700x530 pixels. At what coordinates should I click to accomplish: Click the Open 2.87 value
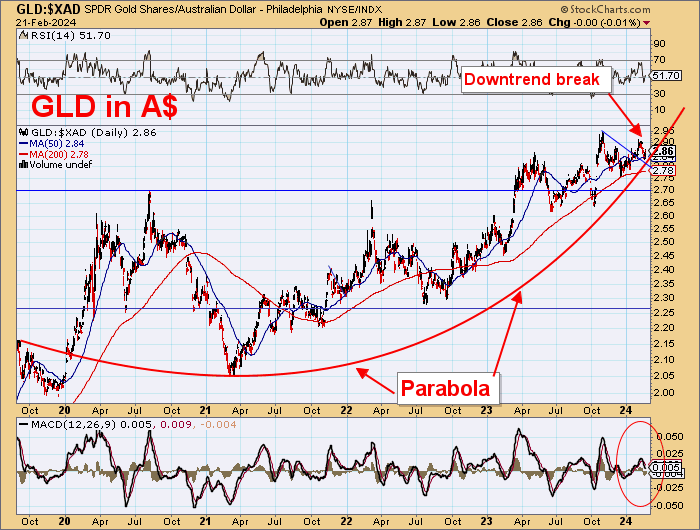pyautogui.click(x=346, y=22)
